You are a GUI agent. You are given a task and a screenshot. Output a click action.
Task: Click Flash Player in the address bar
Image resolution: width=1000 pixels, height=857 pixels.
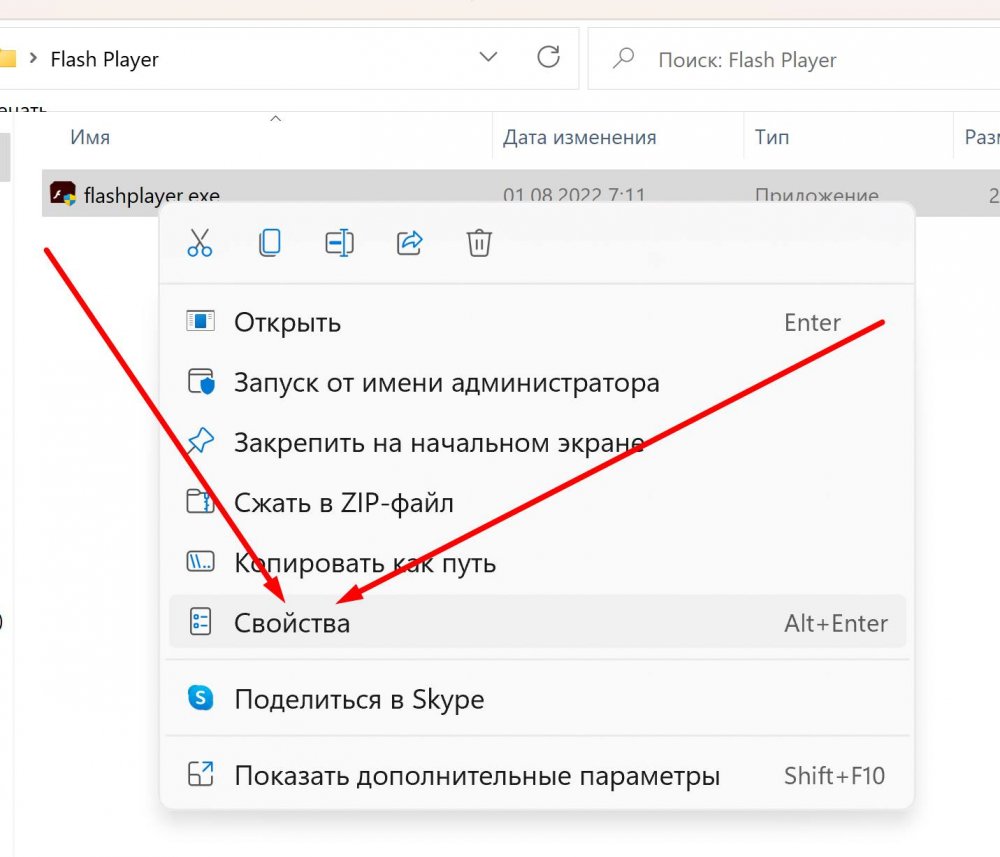click(105, 59)
